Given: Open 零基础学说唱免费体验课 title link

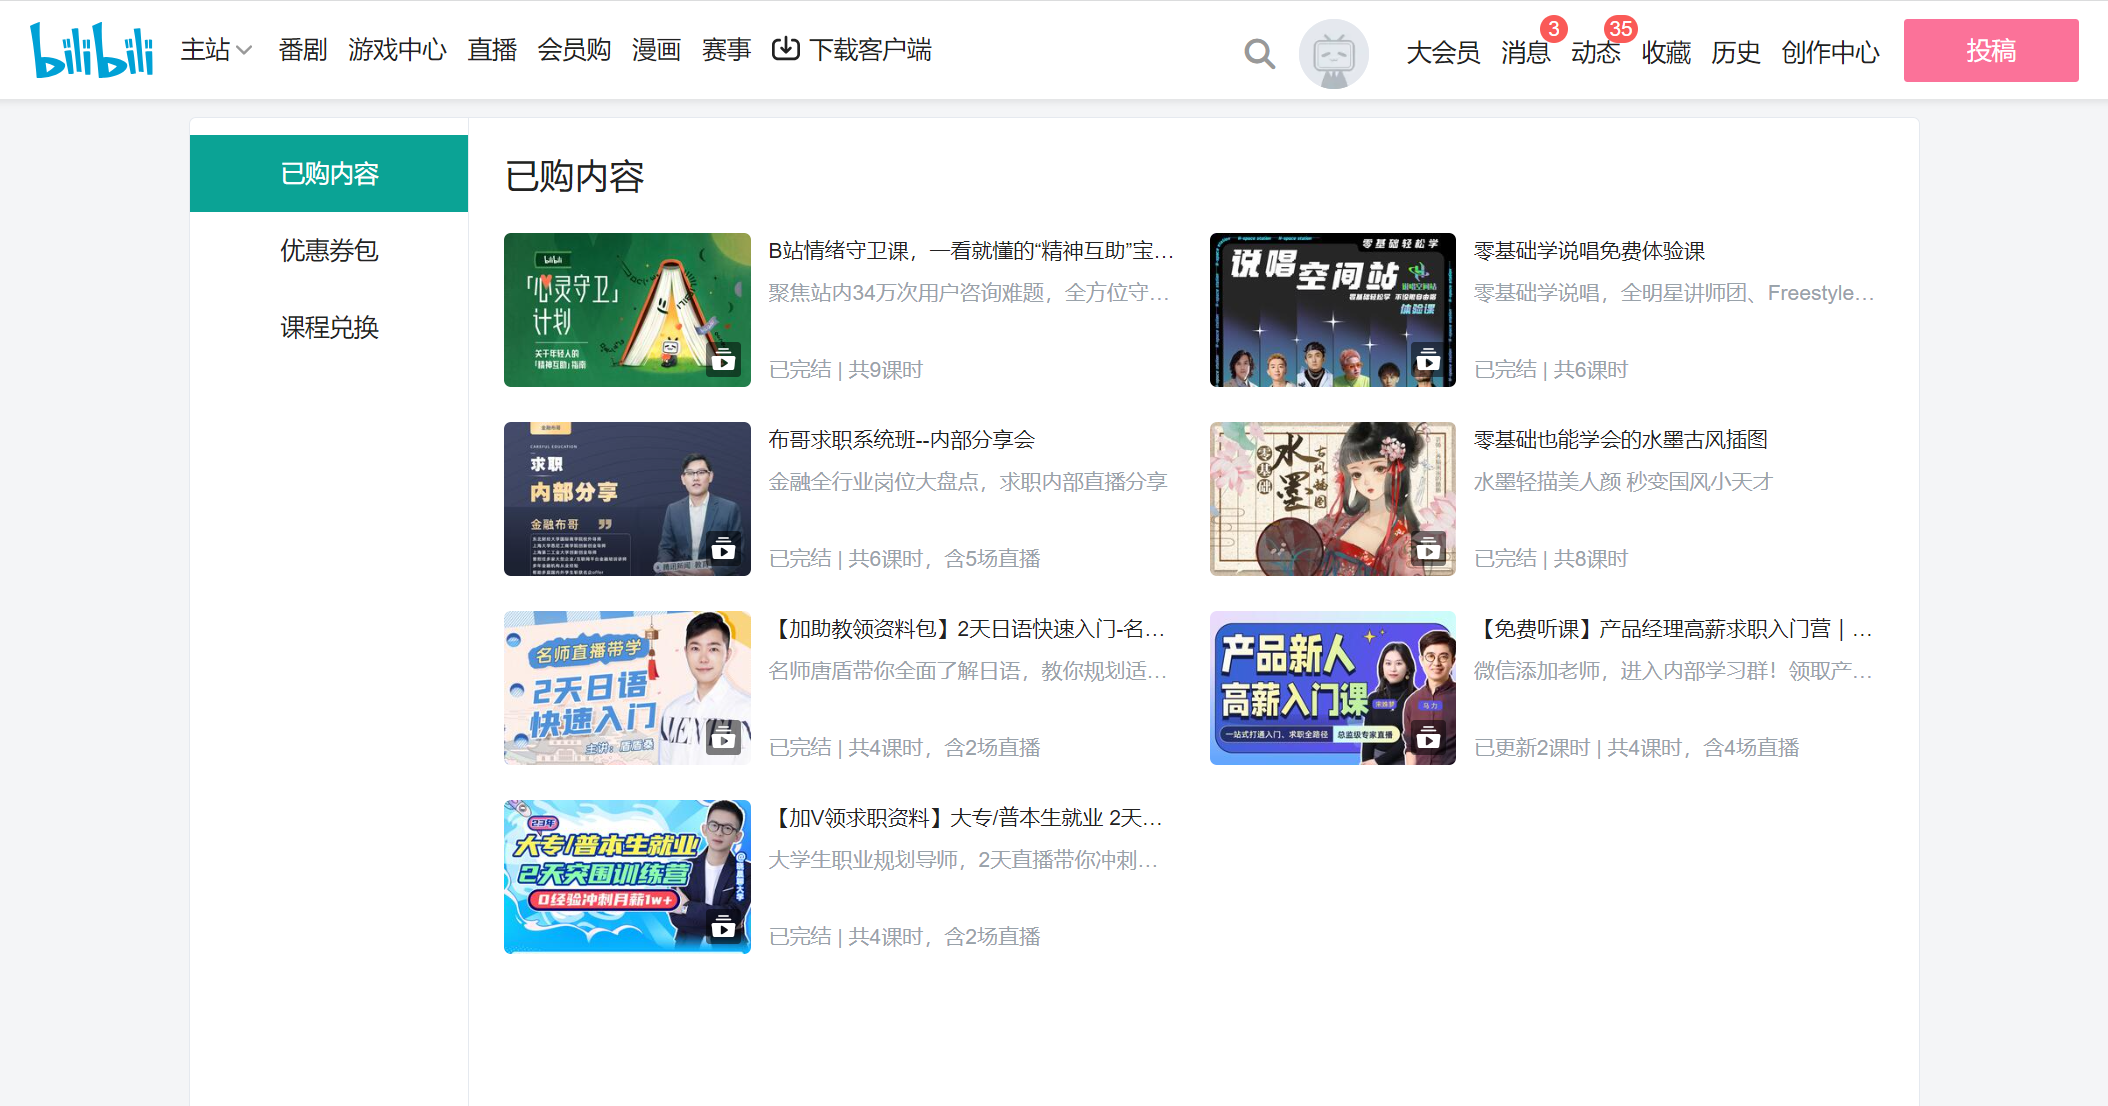Looking at the screenshot, I should point(1589,251).
